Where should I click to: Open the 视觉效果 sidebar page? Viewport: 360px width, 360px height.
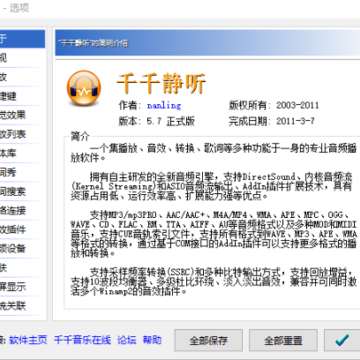coord(22,115)
